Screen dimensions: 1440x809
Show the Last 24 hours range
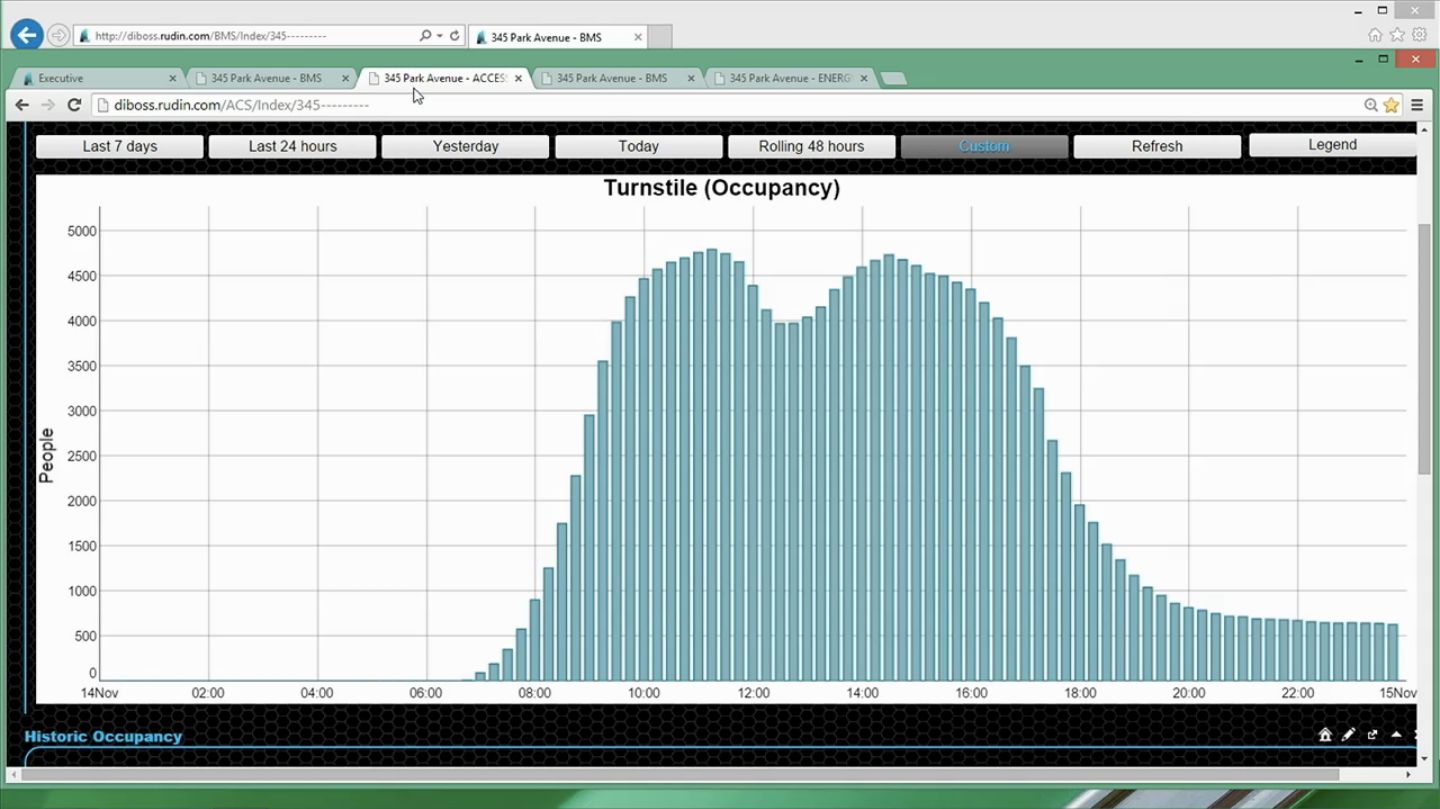click(293, 146)
